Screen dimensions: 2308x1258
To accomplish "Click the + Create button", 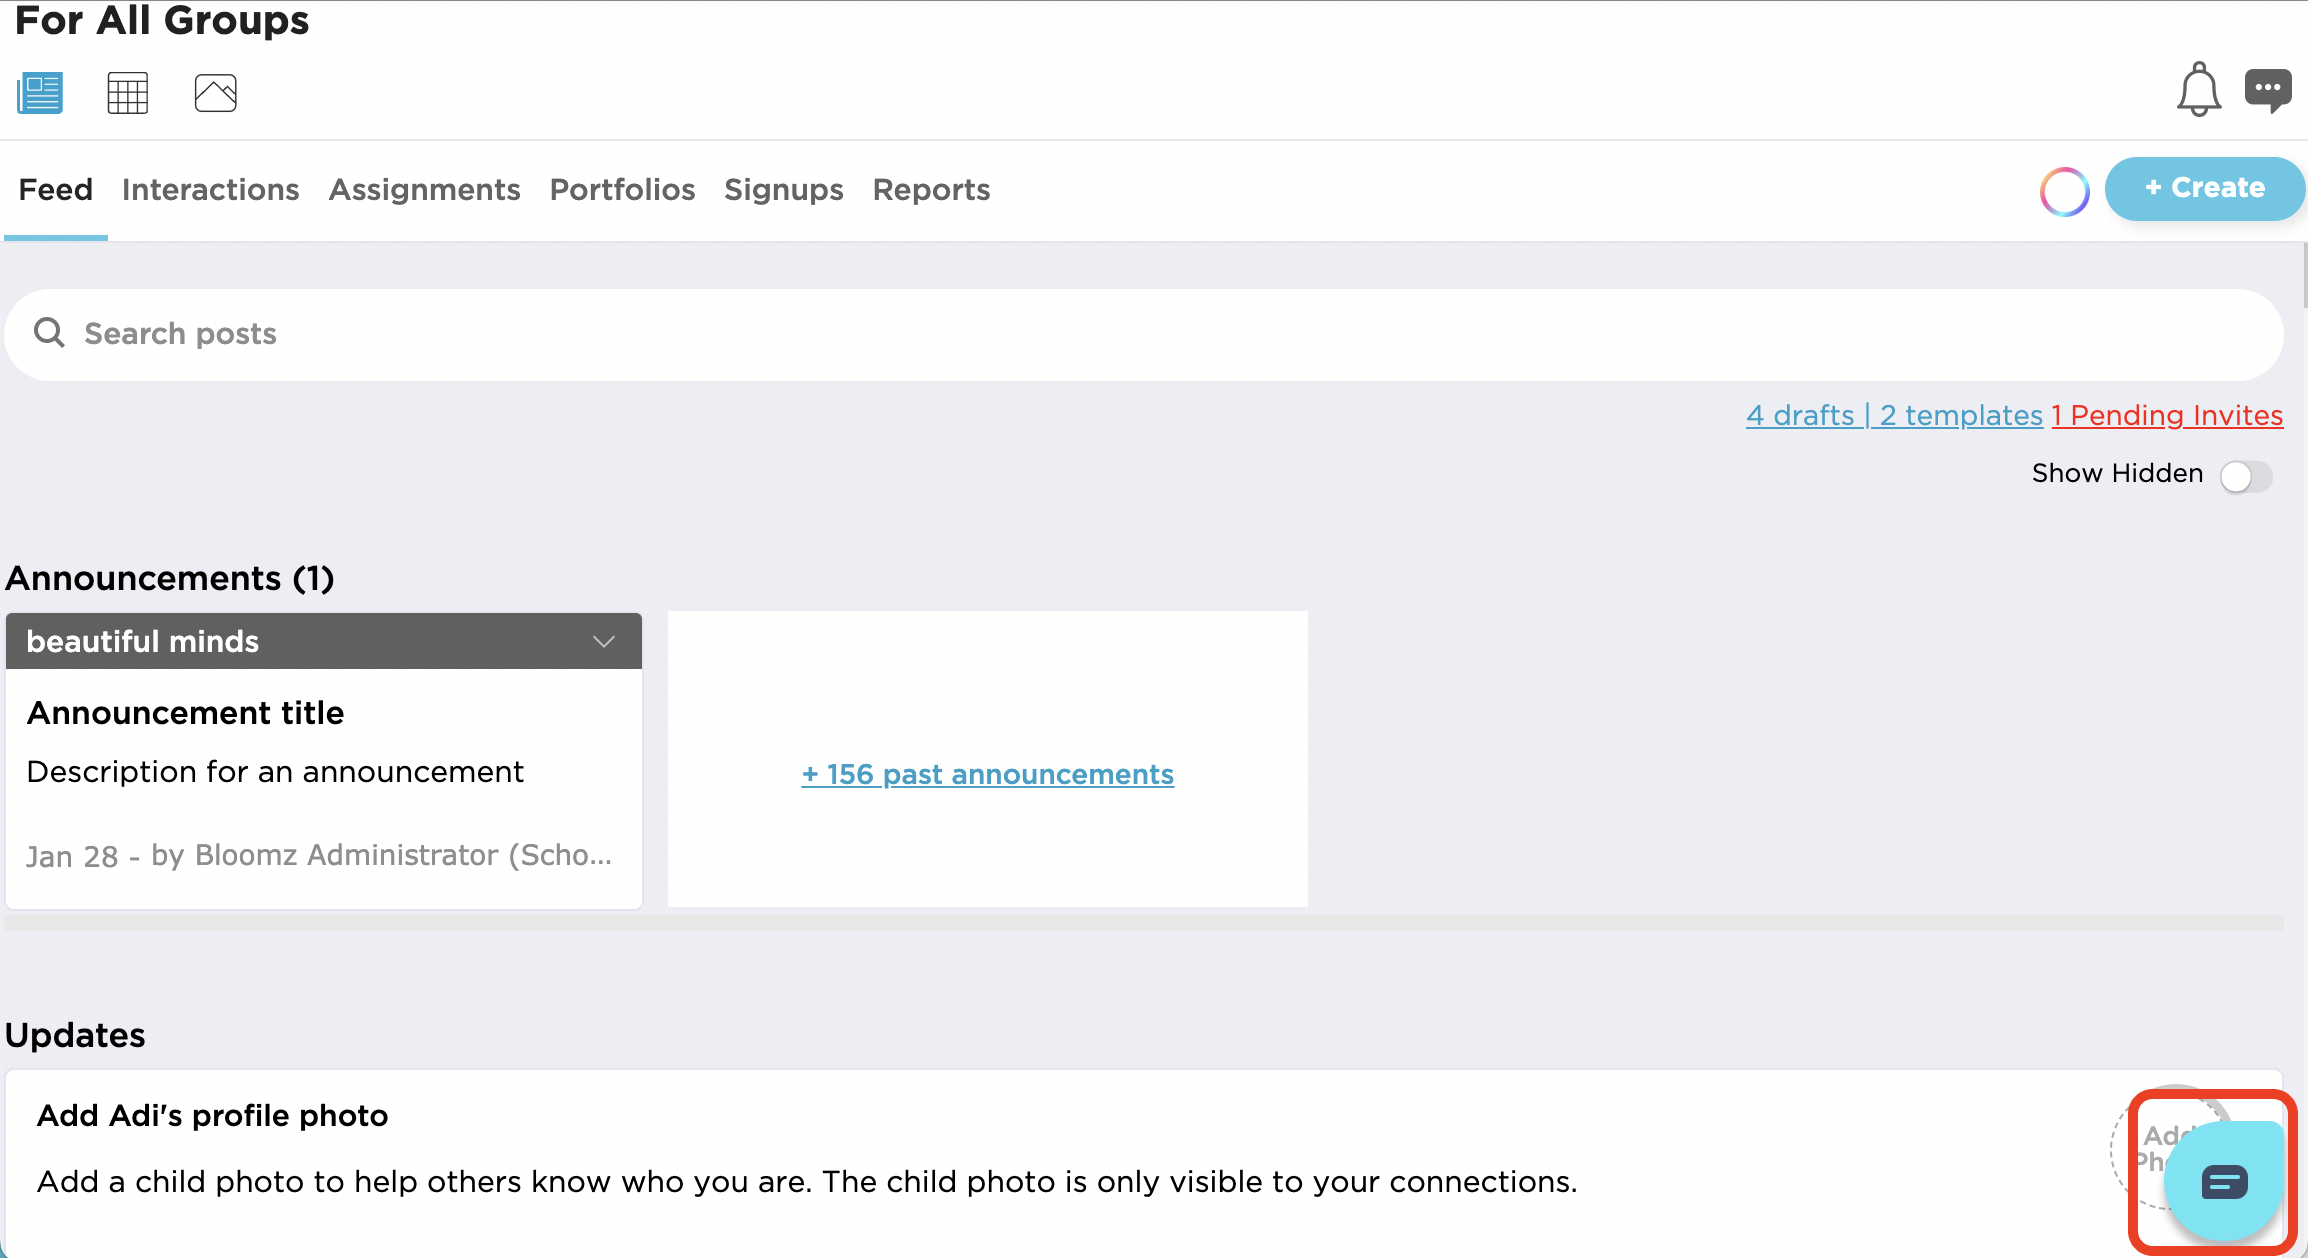I will tap(2204, 188).
